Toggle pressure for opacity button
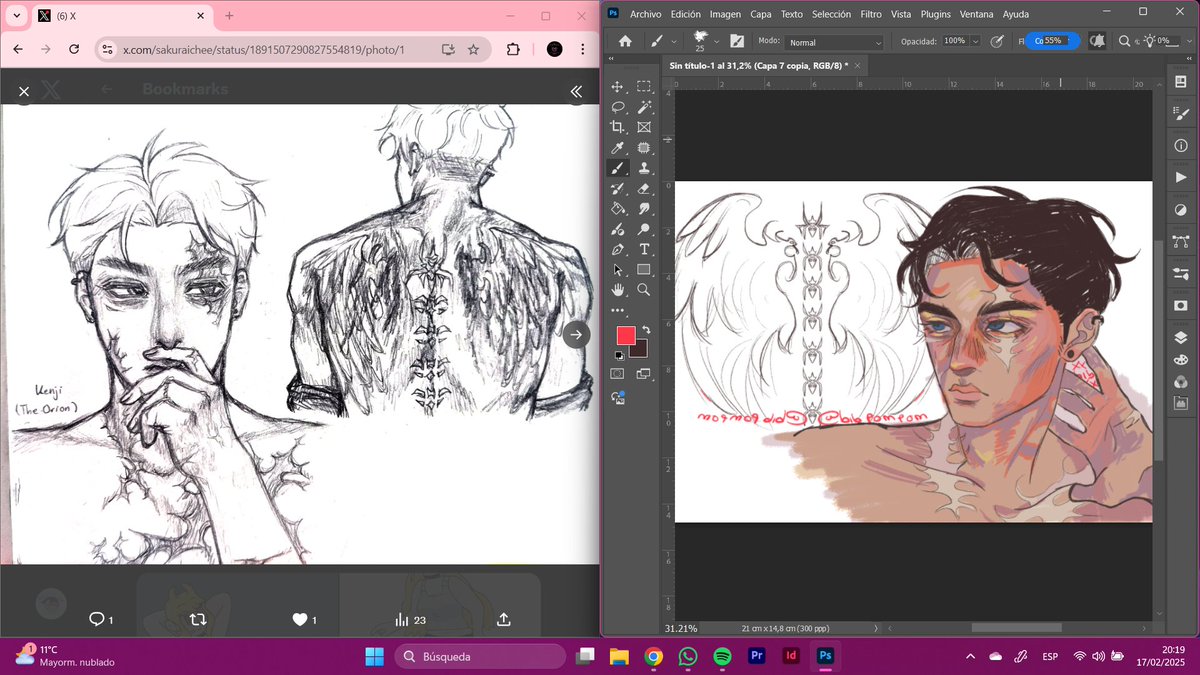Image resolution: width=1200 pixels, height=675 pixels. 996,41
